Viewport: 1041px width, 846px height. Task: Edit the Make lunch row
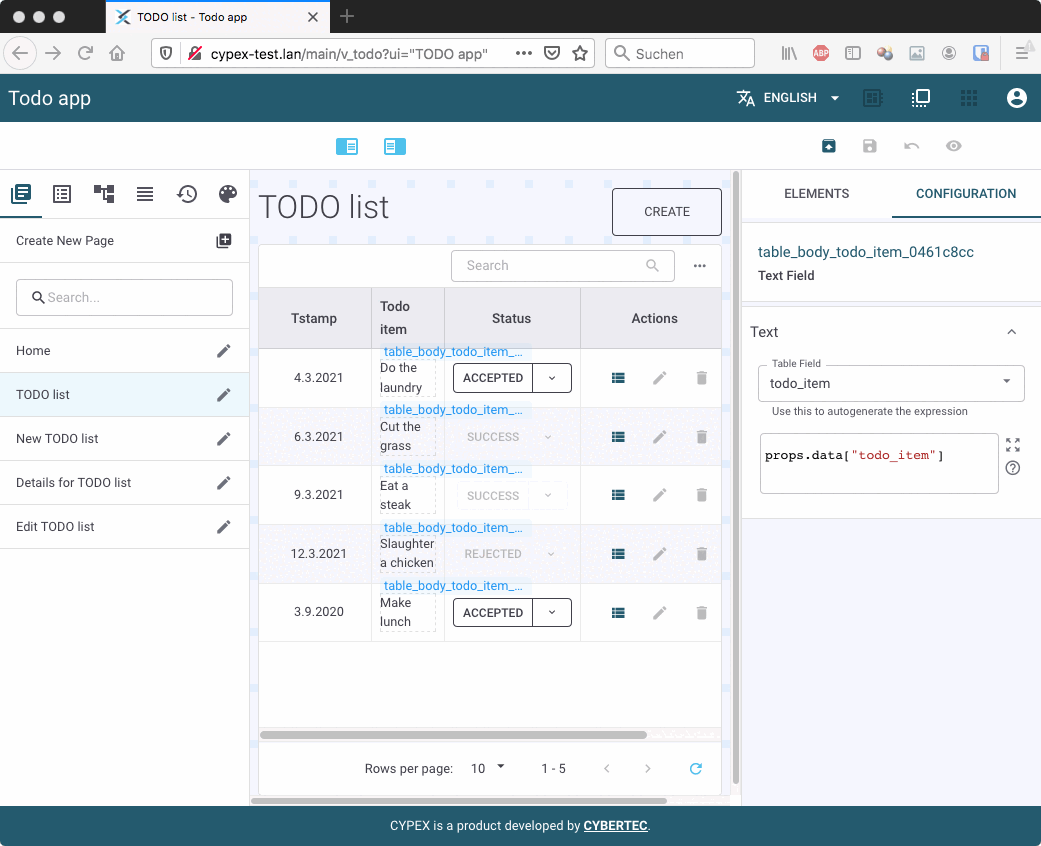(659, 612)
